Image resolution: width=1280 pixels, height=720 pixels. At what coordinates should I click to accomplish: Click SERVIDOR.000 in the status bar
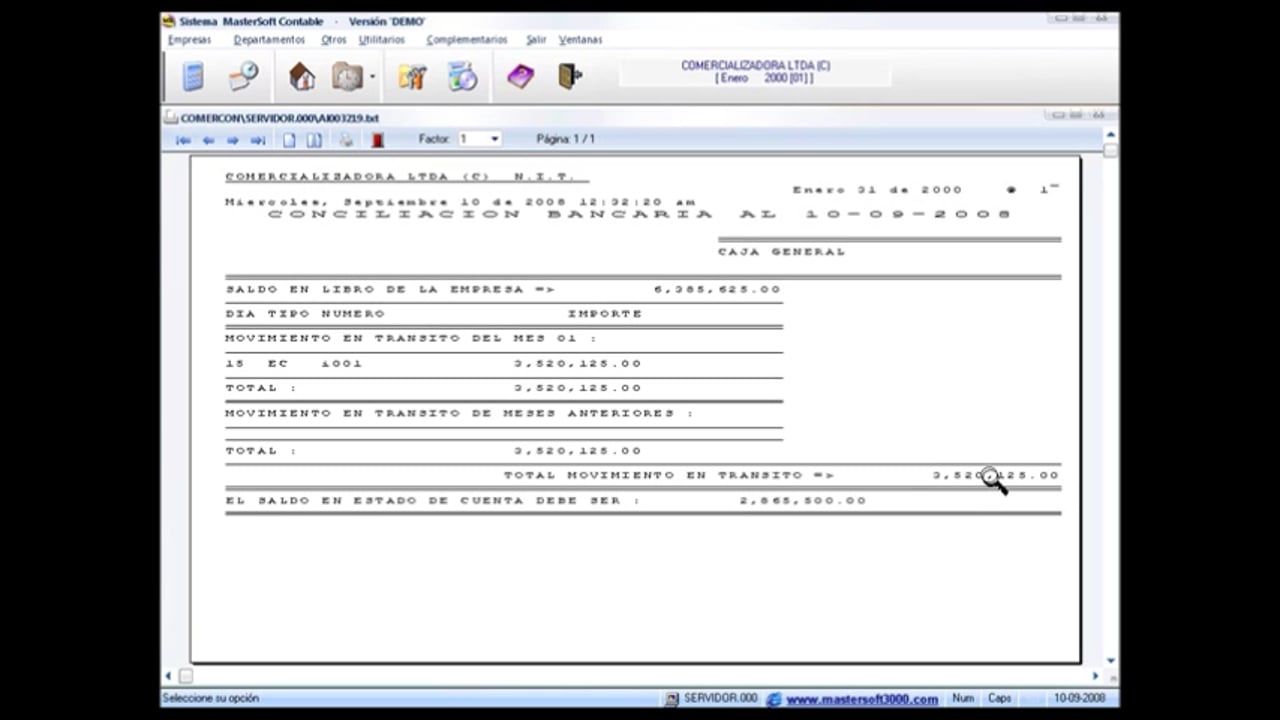coord(721,698)
